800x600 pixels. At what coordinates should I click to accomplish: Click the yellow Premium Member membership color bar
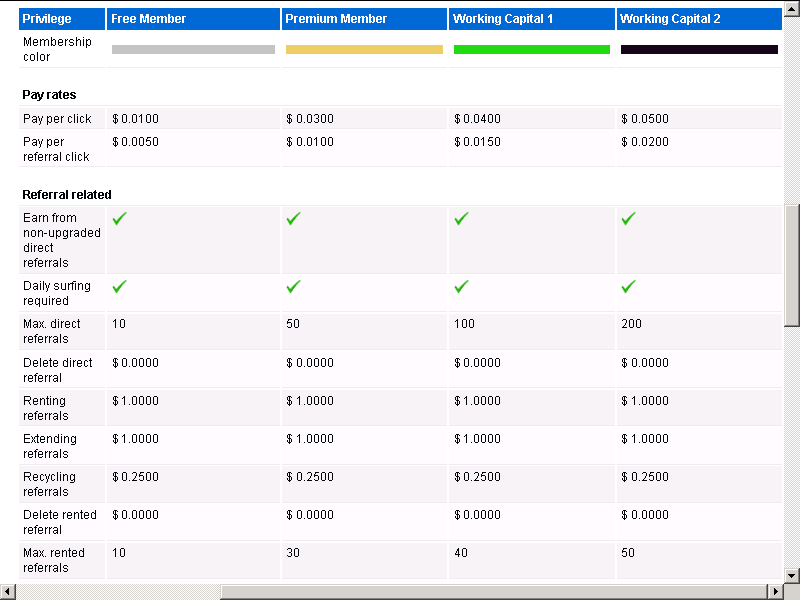point(364,49)
